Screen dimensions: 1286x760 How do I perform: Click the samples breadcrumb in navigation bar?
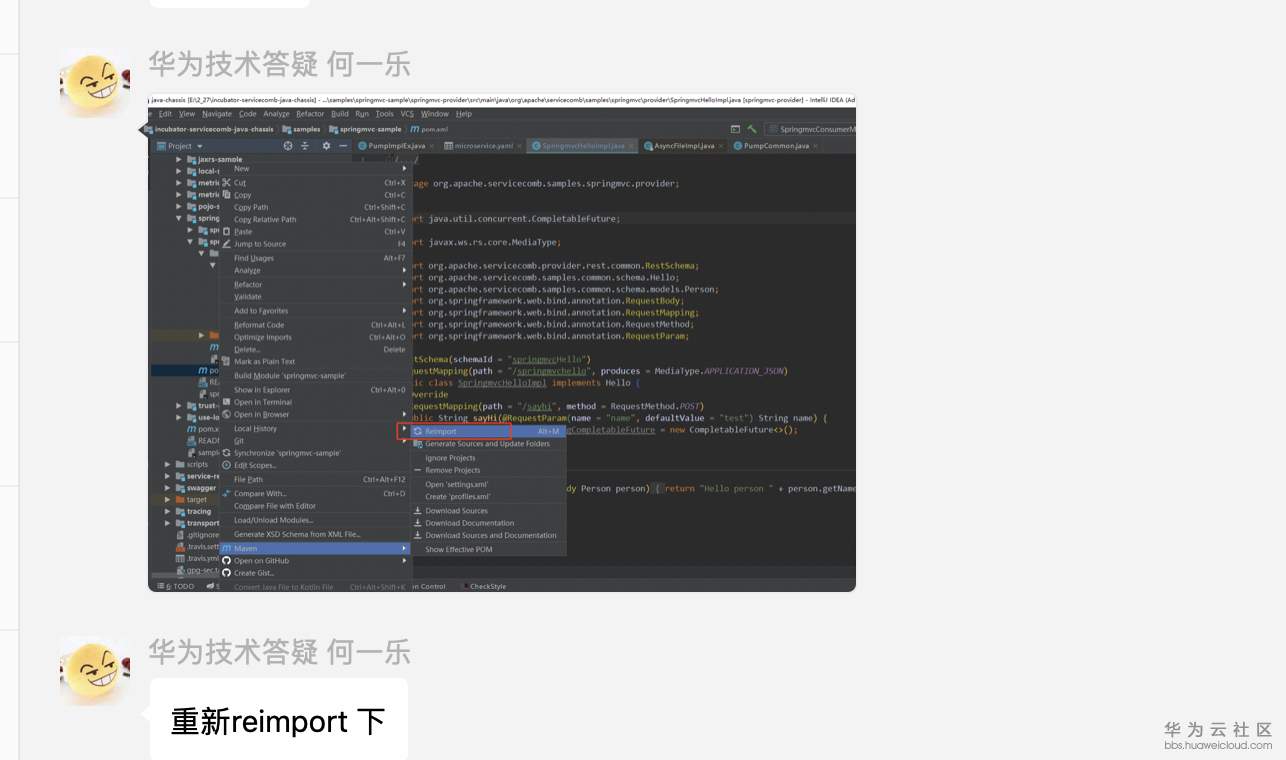302,129
